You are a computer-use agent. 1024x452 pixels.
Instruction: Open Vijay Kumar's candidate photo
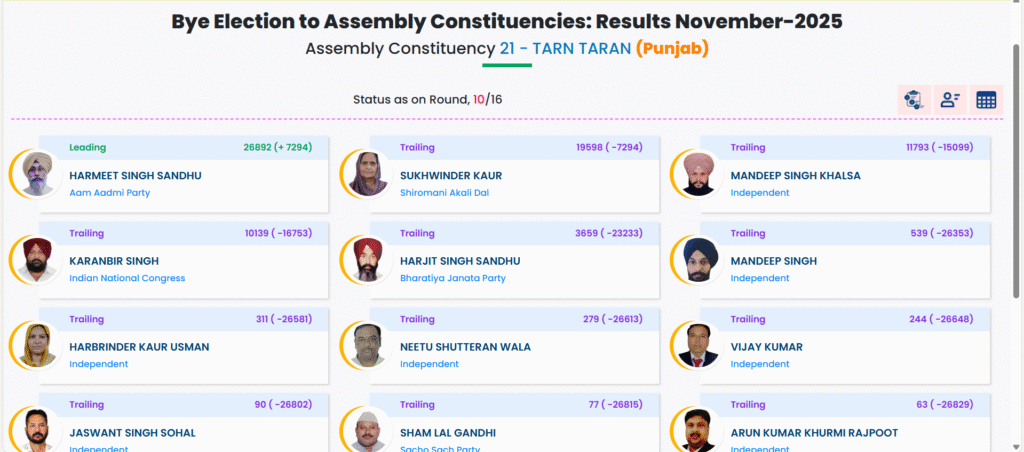(x=699, y=346)
